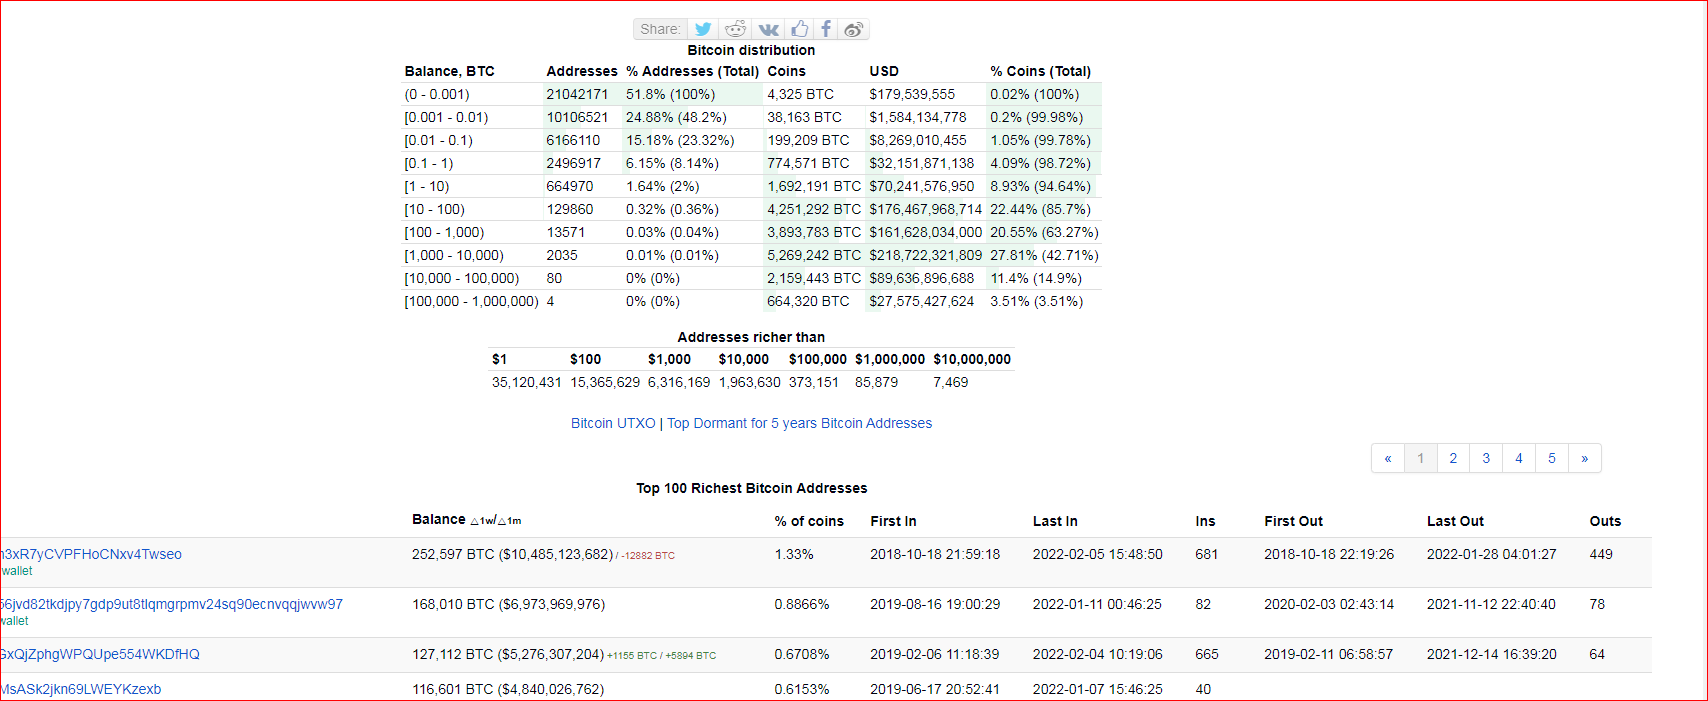Viewport: 1708px width, 701px height.
Task: Click the wallet link under the wvw97 address
Action: pos(14,621)
